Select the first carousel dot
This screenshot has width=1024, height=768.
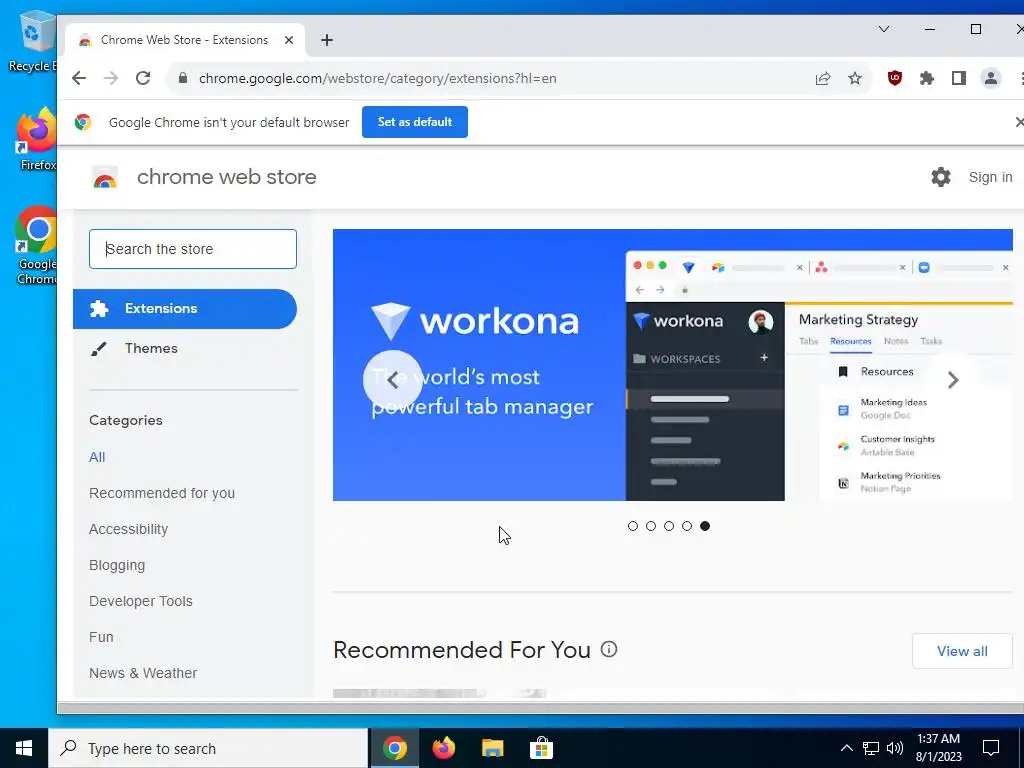633,526
